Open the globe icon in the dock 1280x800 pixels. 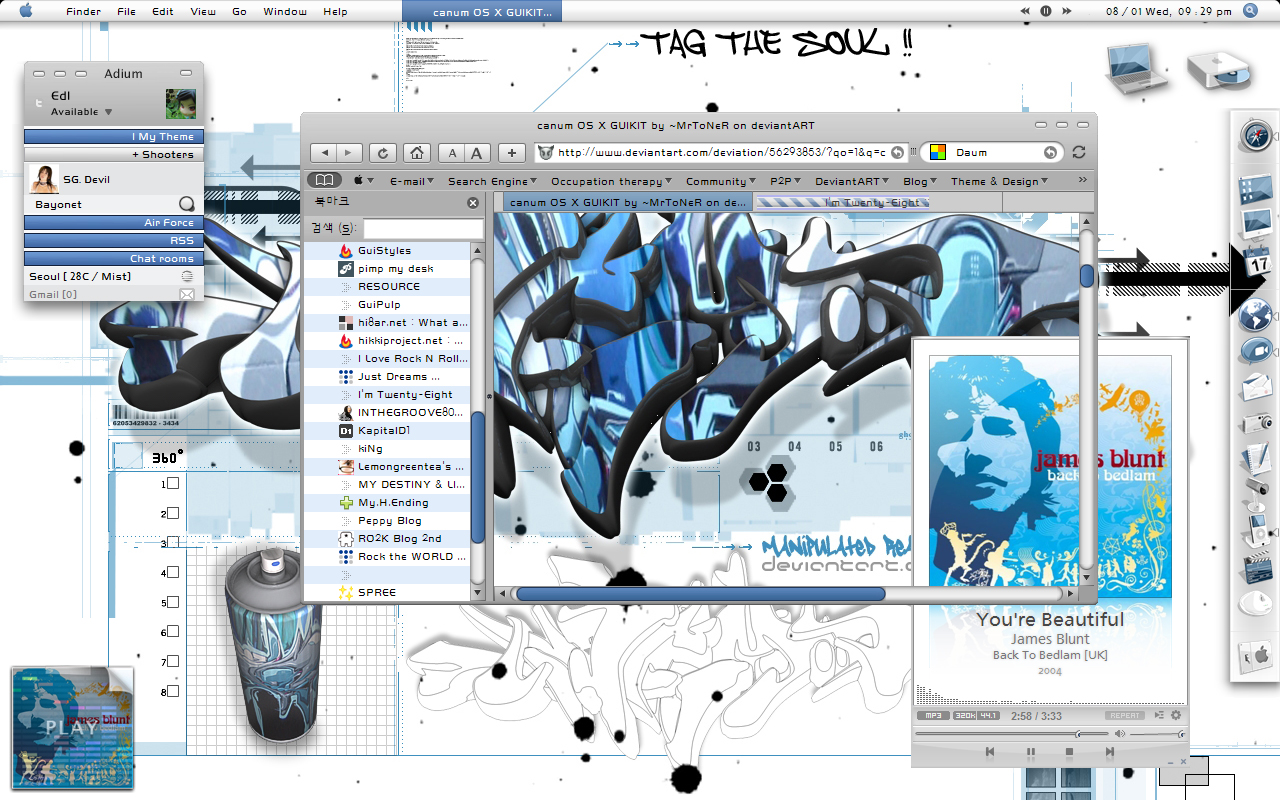pos(1256,315)
